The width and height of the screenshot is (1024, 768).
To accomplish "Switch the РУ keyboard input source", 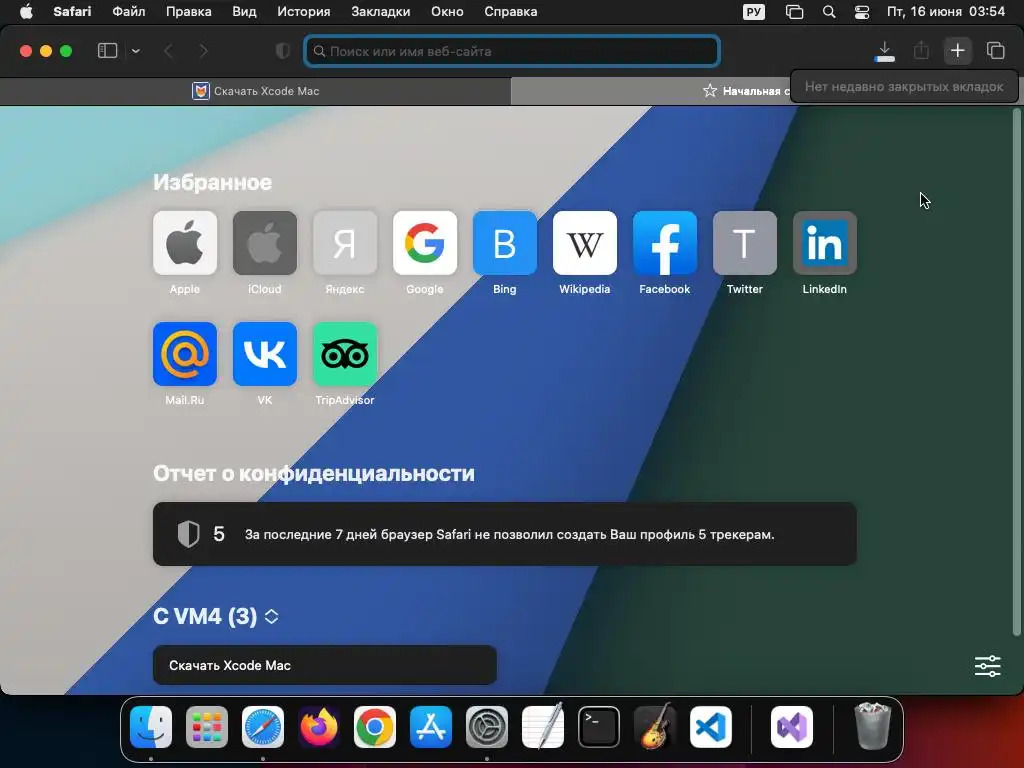I will click(754, 12).
